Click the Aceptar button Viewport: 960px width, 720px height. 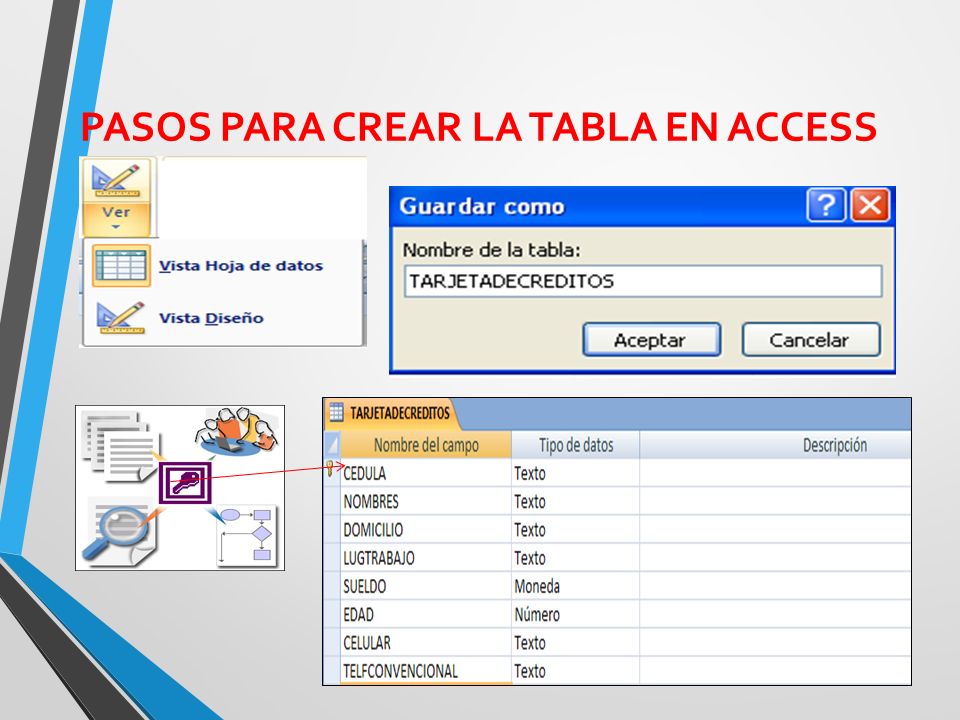(651, 340)
